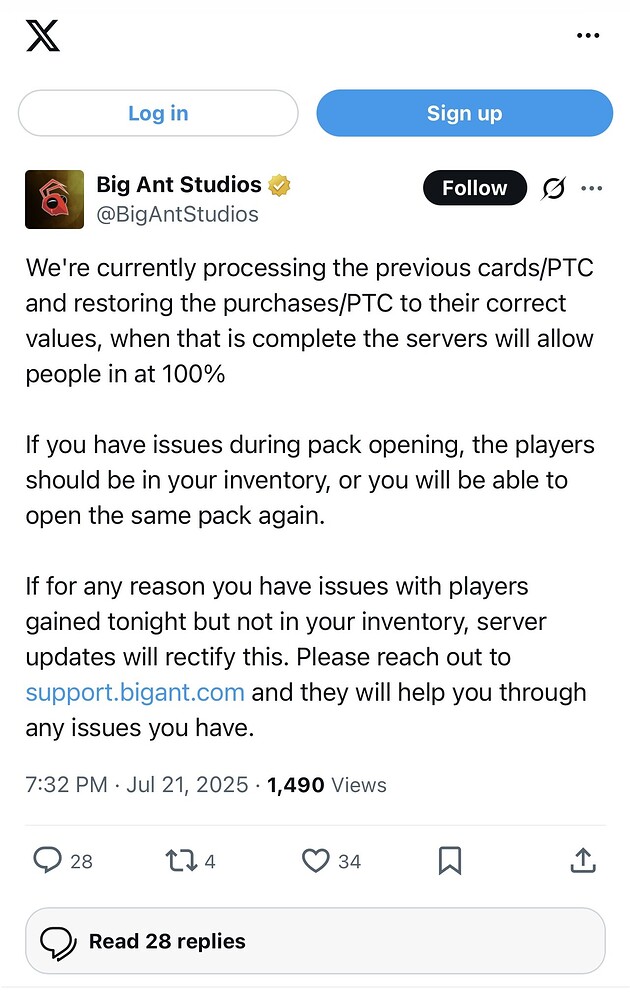The image size is (630, 1000).
Task: Like the post with heart icon
Action: pos(316,860)
